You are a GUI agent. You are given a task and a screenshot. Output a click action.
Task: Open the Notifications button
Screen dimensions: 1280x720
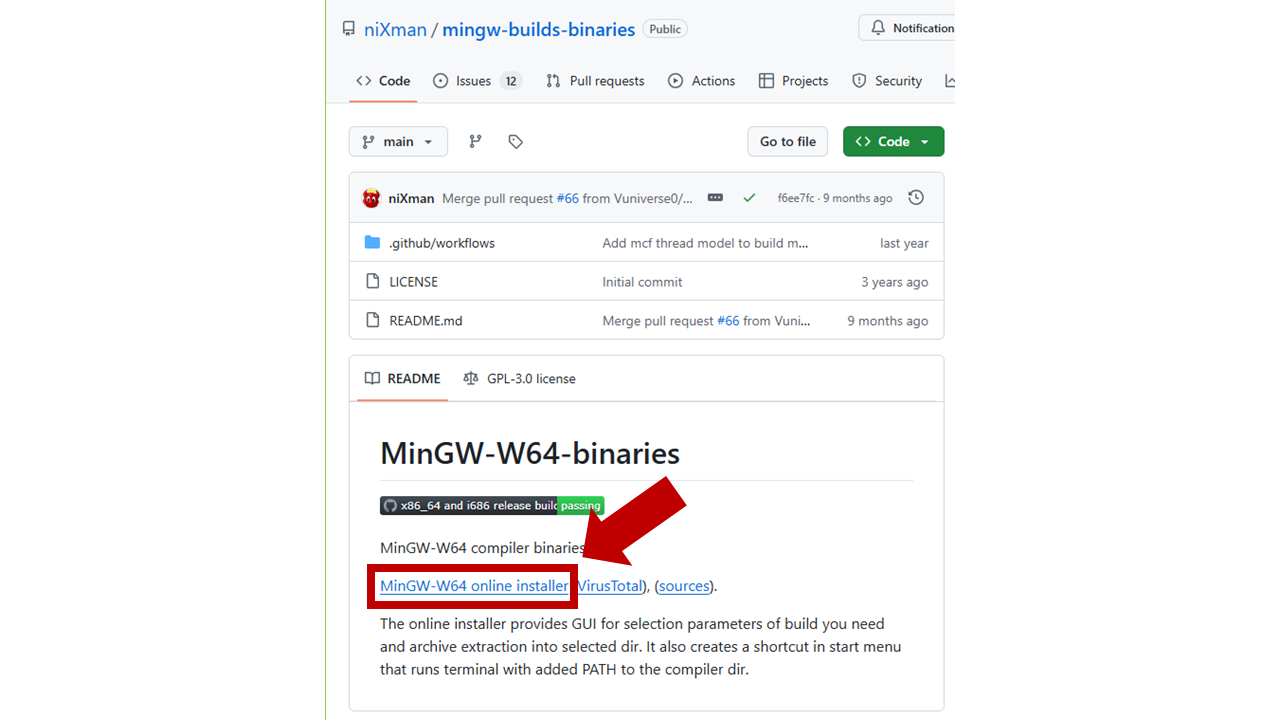tap(907, 28)
